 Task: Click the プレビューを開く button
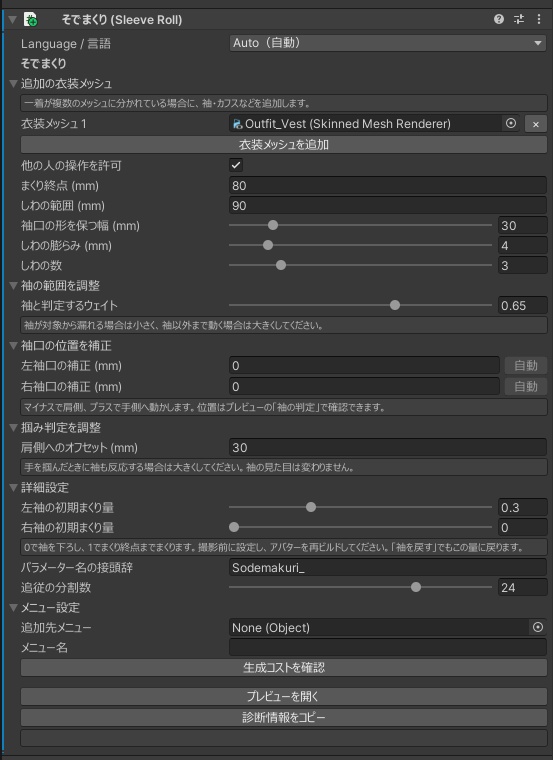click(x=284, y=697)
